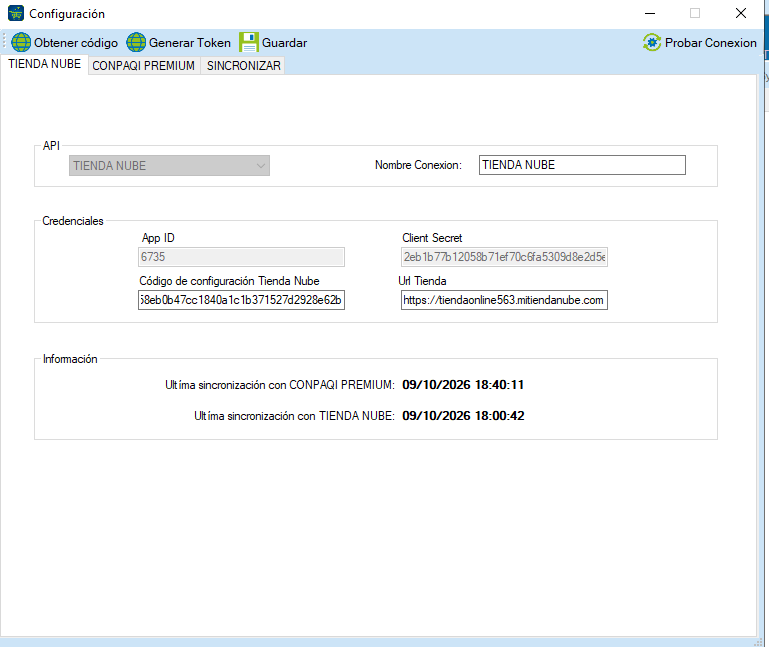This screenshot has width=769, height=647.
Task: Click the Nombre Conexion label
Action: pyautogui.click(x=418, y=165)
